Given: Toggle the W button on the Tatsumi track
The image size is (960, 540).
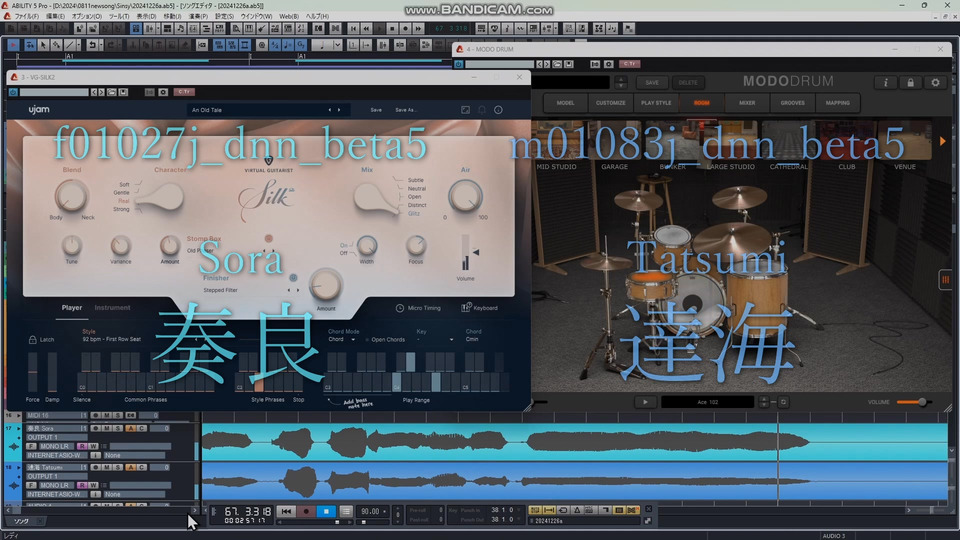Looking at the screenshot, I should coord(93,486).
